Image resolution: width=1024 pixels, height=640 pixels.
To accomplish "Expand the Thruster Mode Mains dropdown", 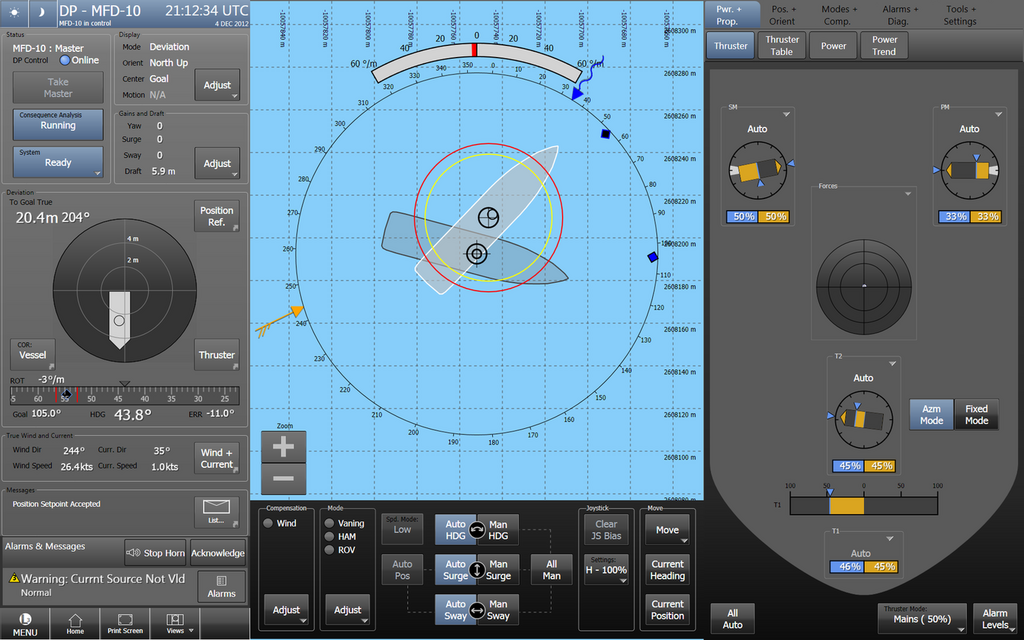I will [x=922, y=619].
